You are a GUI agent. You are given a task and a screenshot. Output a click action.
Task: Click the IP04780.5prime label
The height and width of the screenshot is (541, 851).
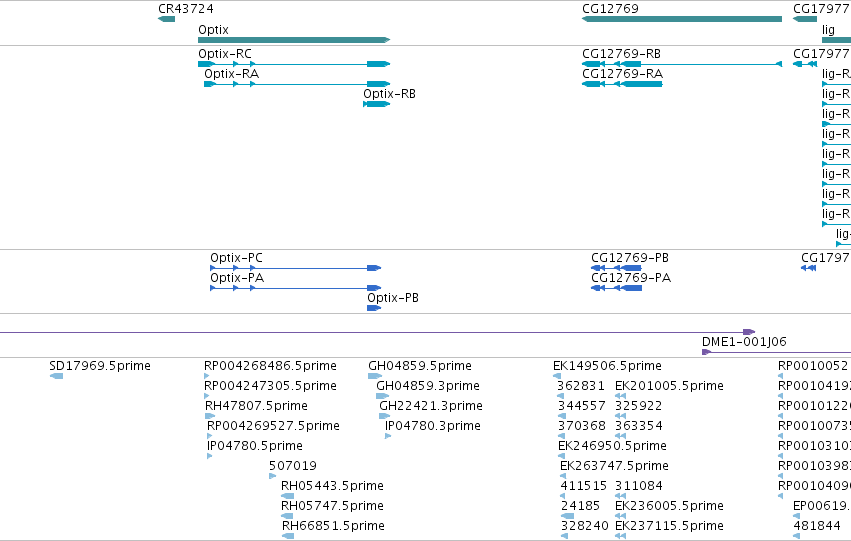click(x=255, y=446)
